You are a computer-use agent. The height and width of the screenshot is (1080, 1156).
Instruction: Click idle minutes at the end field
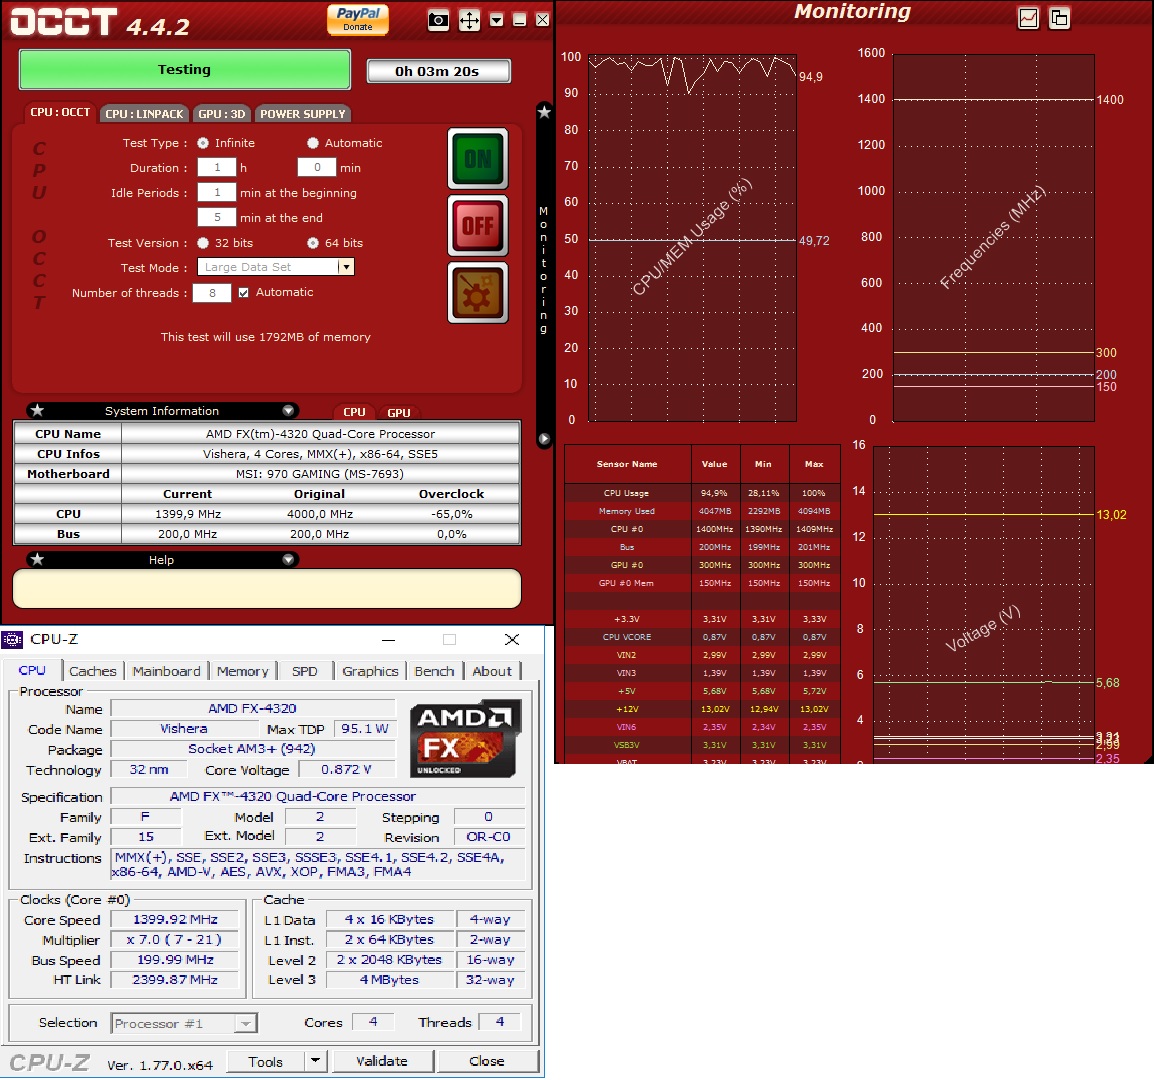[217, 217]
